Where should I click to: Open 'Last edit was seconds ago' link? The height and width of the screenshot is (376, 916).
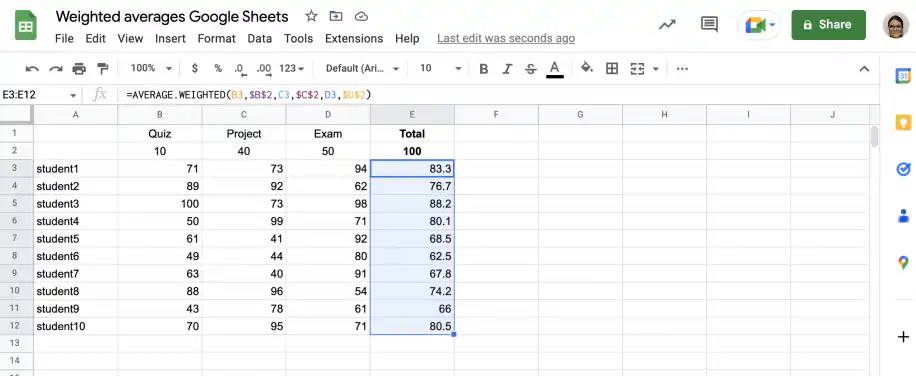[506, 39]
